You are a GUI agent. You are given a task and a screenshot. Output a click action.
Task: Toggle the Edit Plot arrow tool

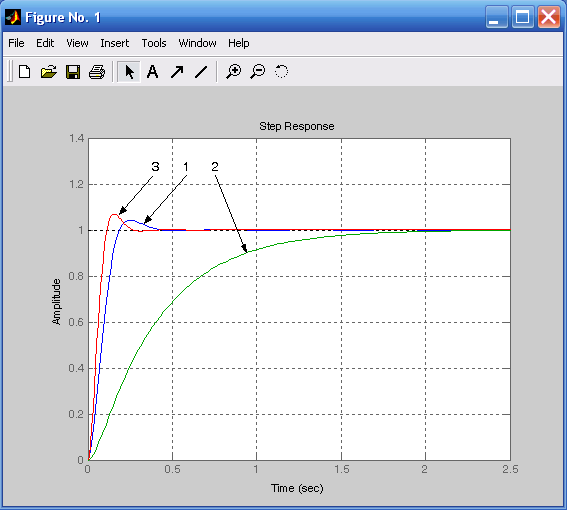tap(129, 72)
